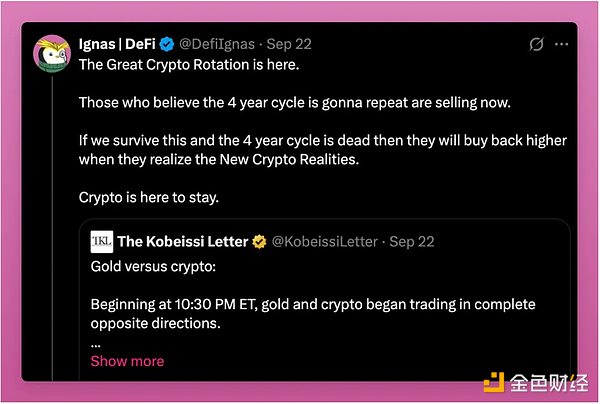This screenshot has width=600, height=404.
Task: Click The Kobeissi Letter TKL avatar
Action: tap(102, 242)
